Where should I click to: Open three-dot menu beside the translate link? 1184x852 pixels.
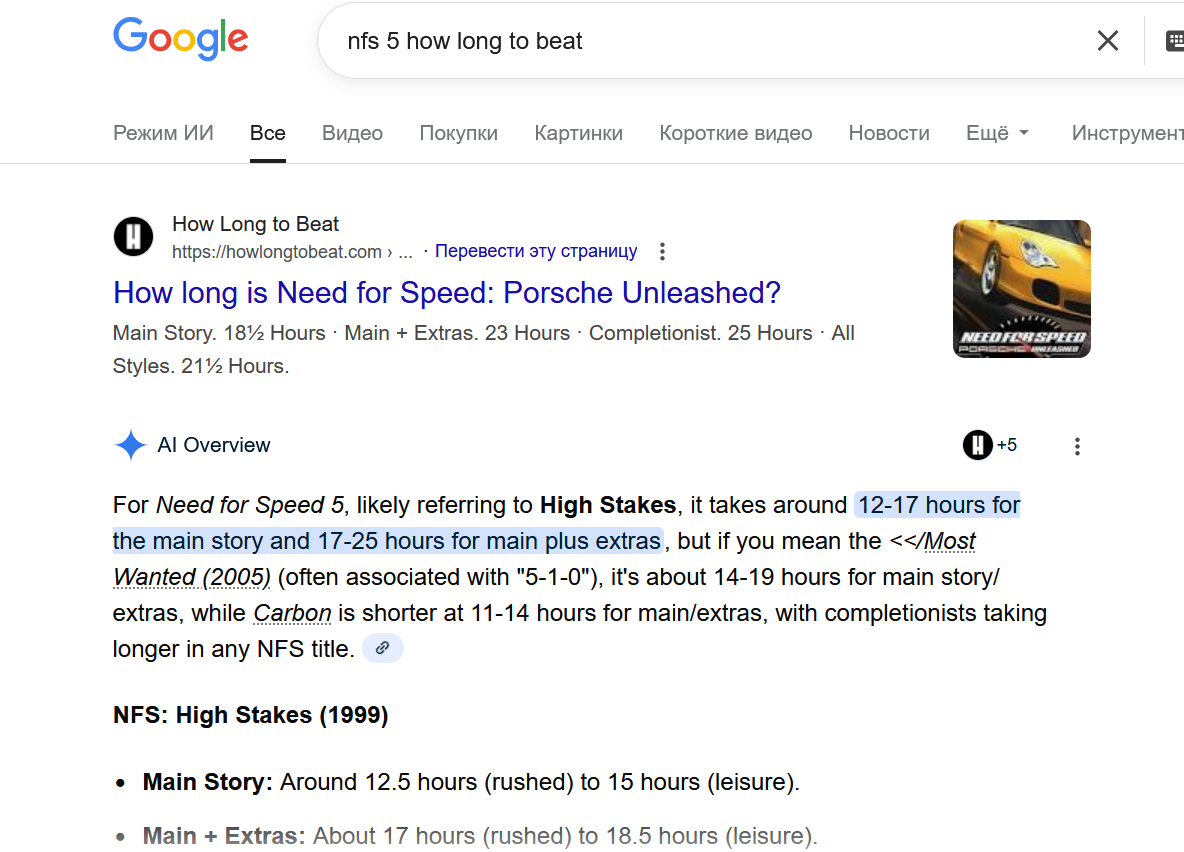[662, 252]
